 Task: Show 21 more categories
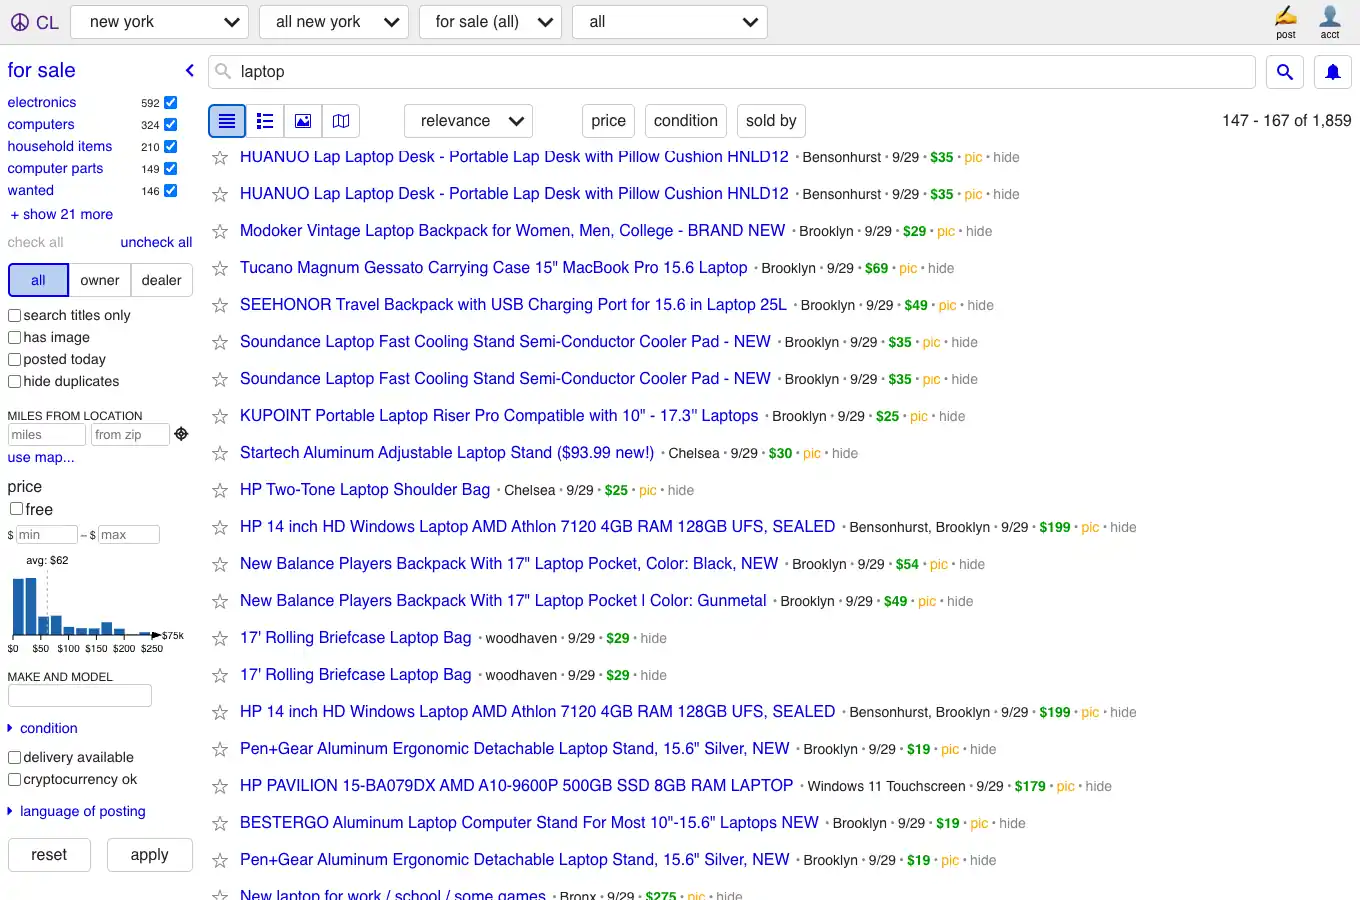click(62, 214)
